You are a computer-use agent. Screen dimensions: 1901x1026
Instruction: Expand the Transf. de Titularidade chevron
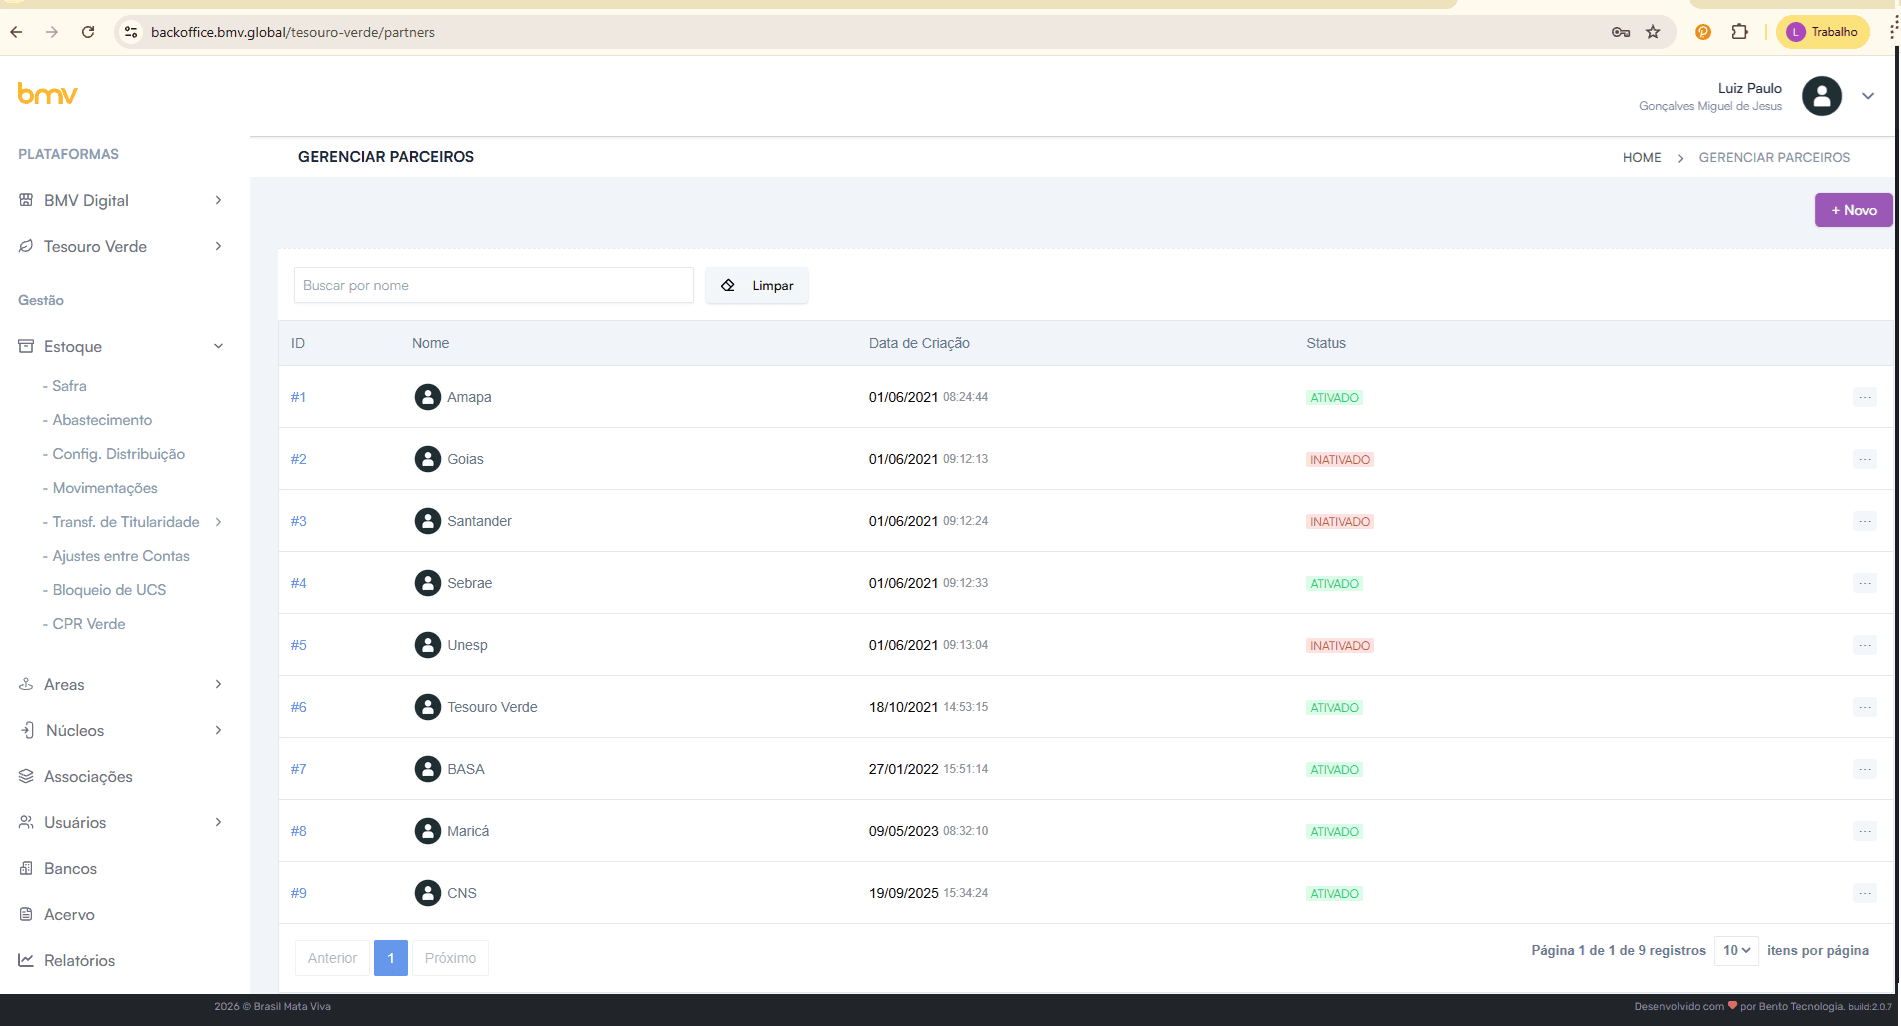(218, 522)
